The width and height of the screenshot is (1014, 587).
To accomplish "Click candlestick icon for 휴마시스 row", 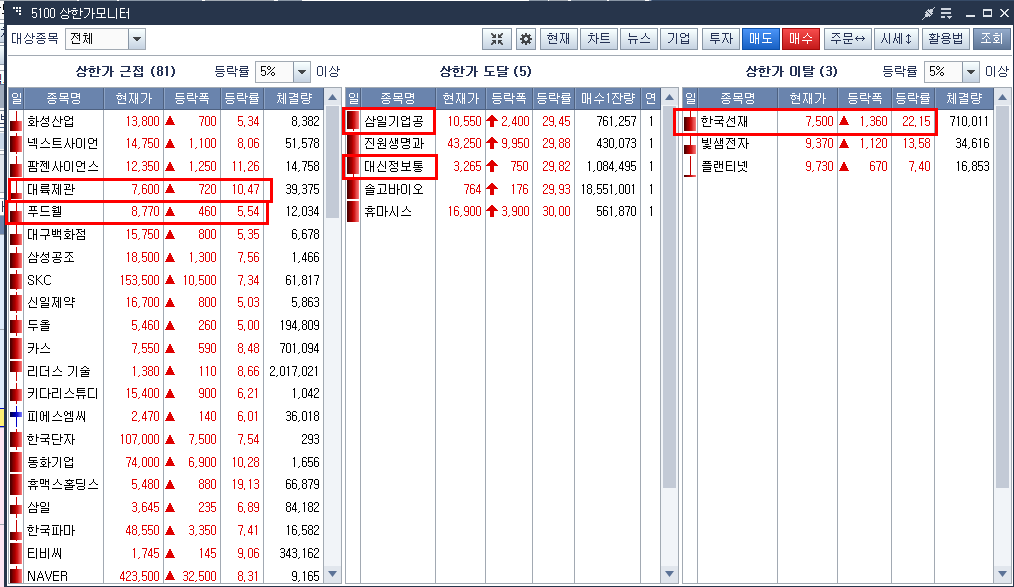I will 353,211.
